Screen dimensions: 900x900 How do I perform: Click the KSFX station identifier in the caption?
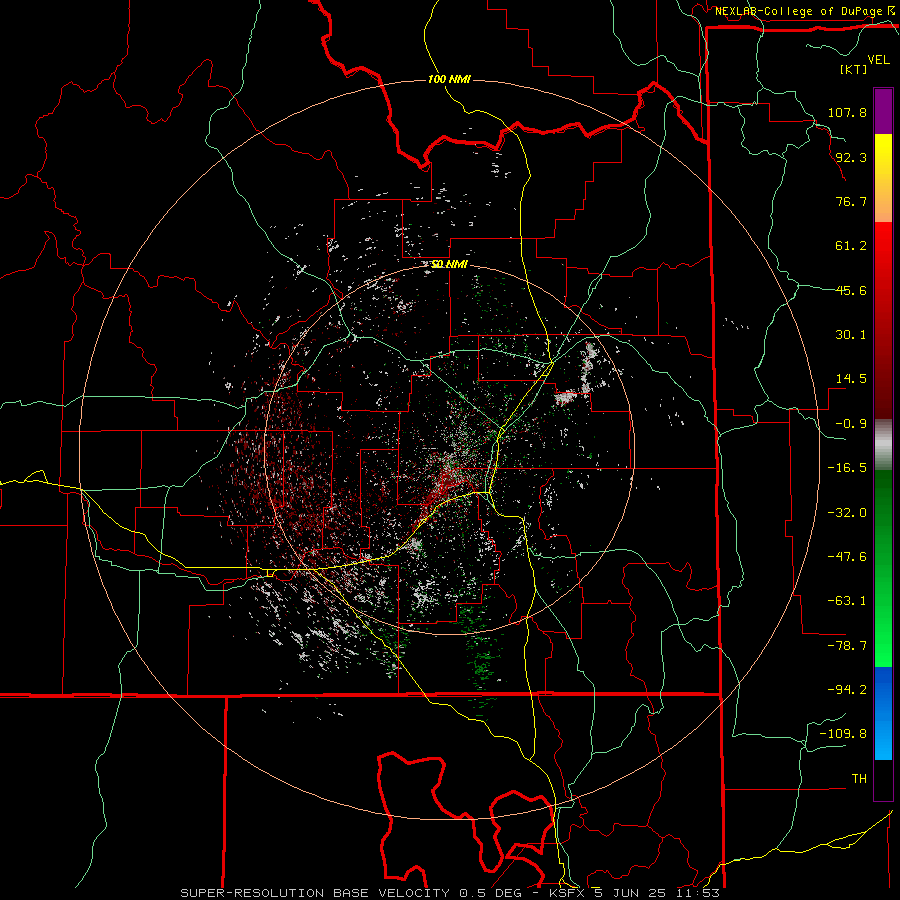click(x=567, y=893)
